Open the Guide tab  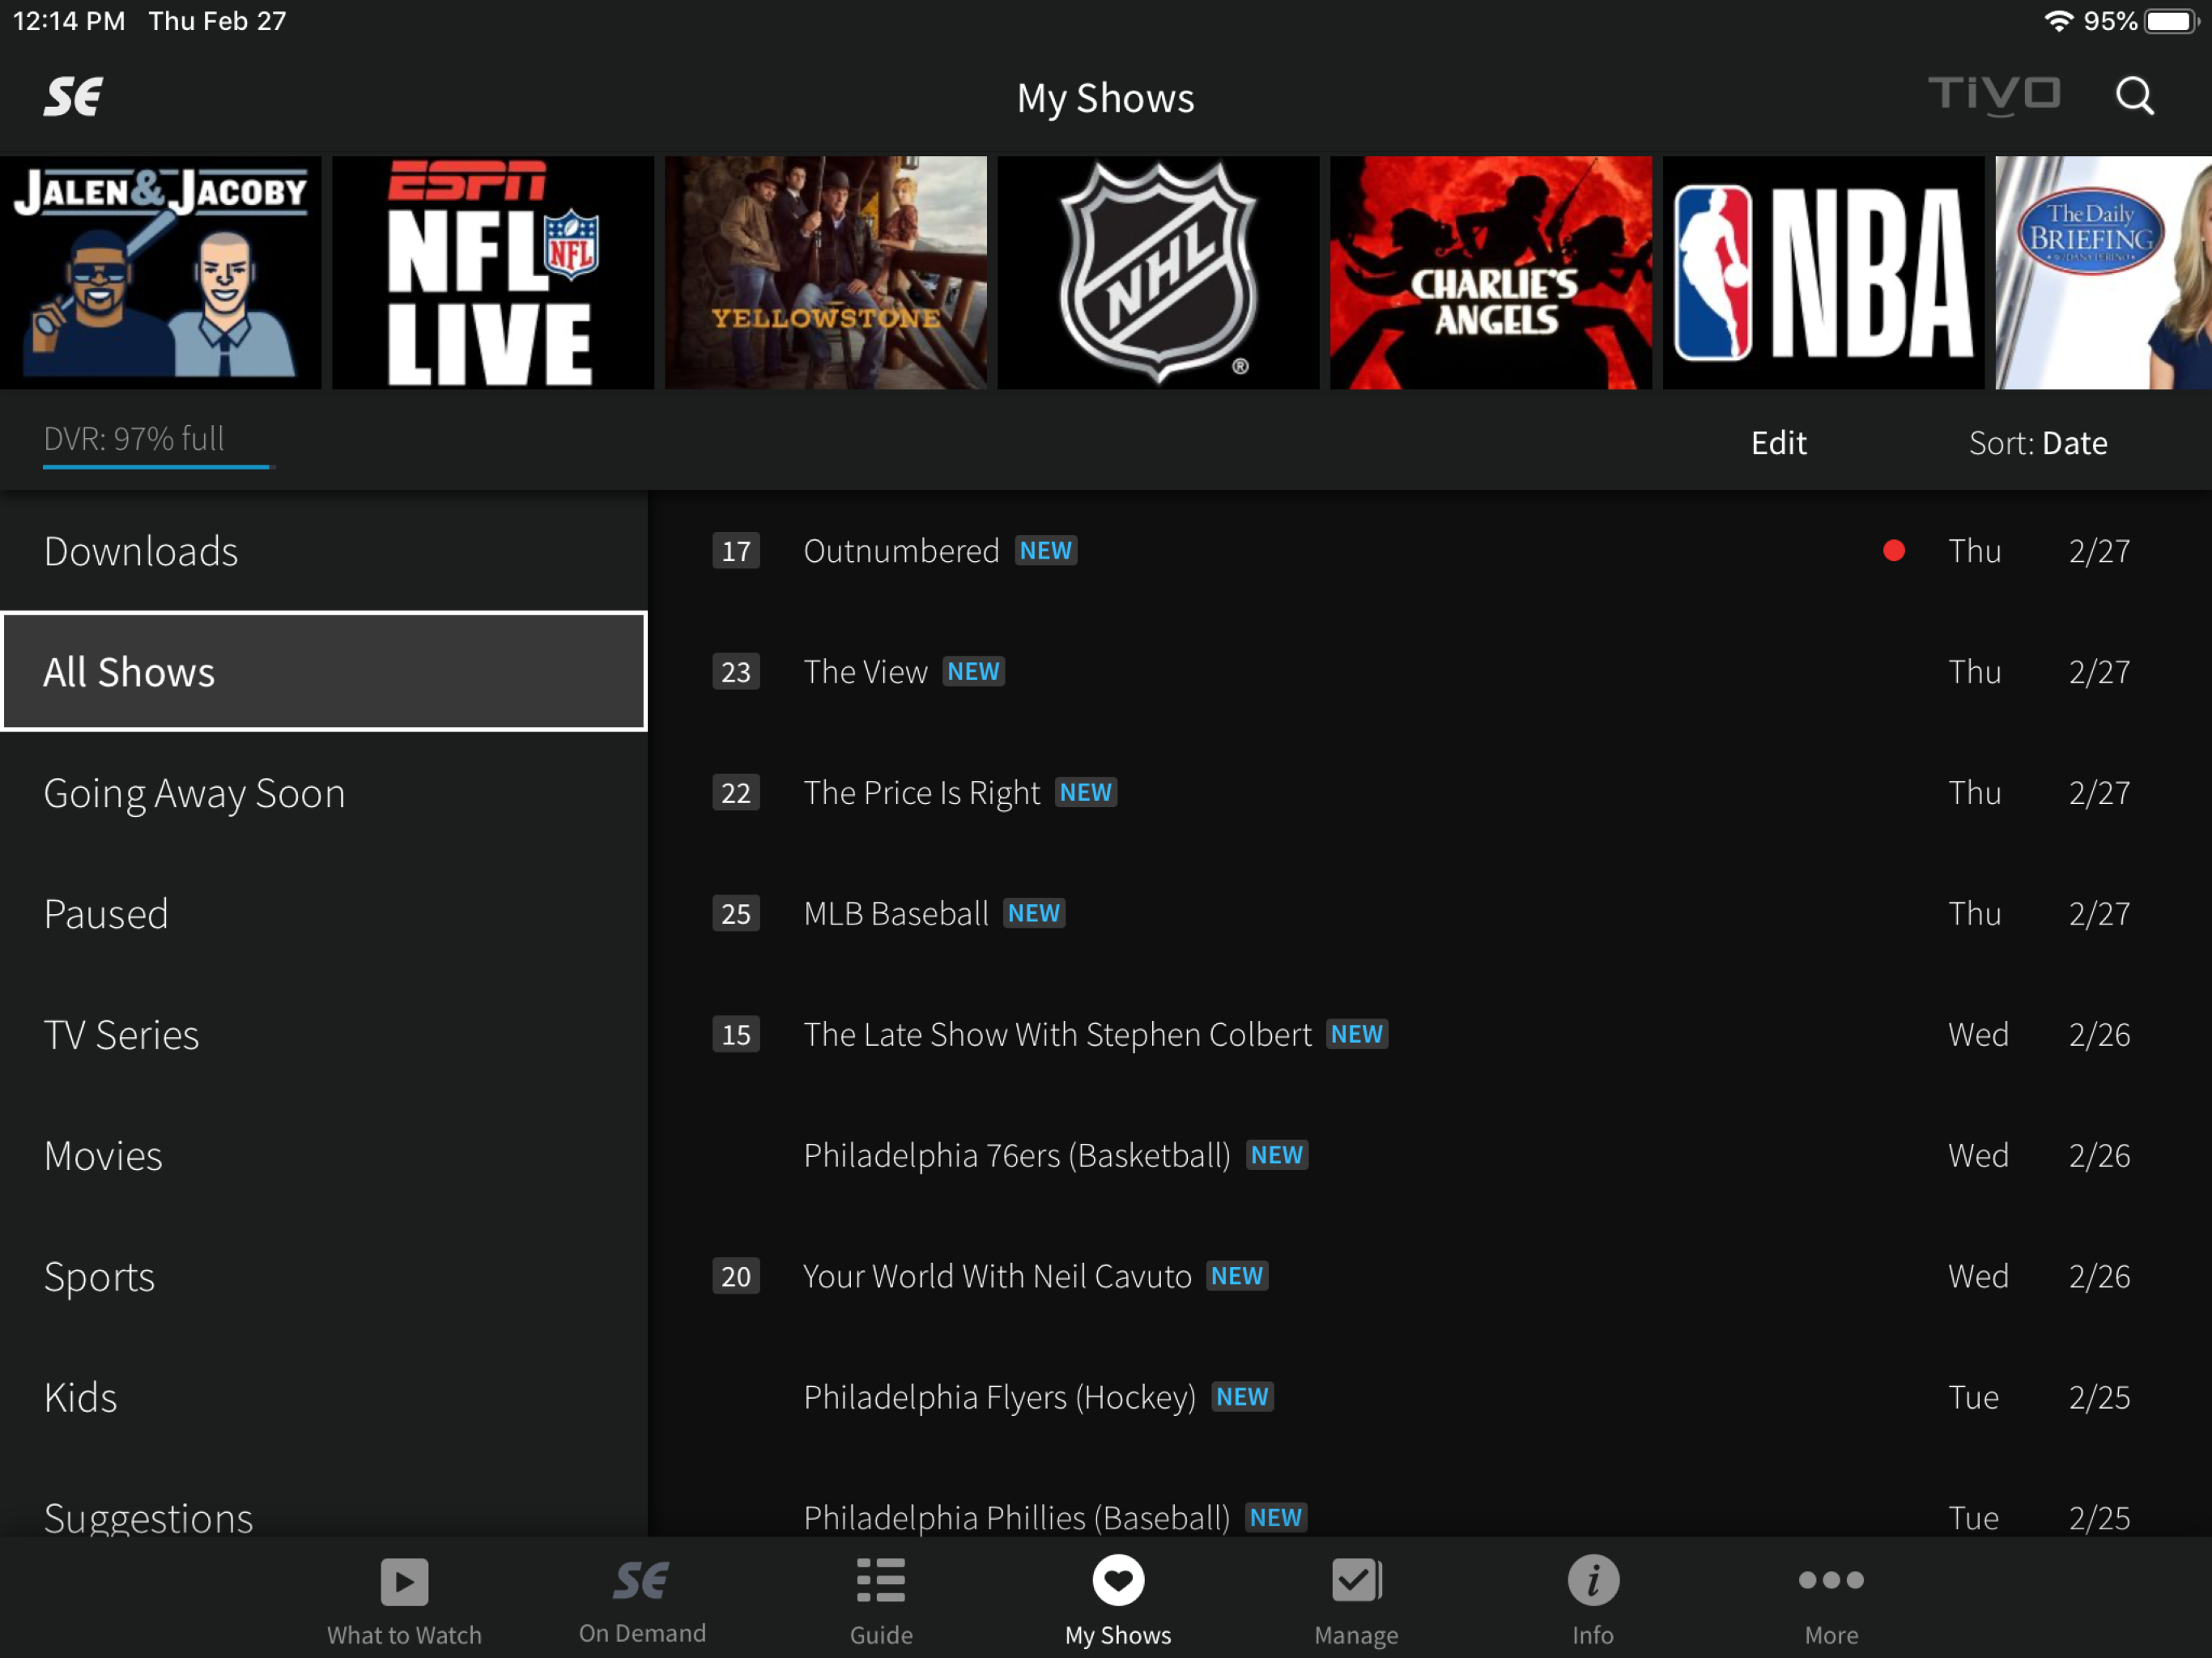click(x=881, y=1601)
